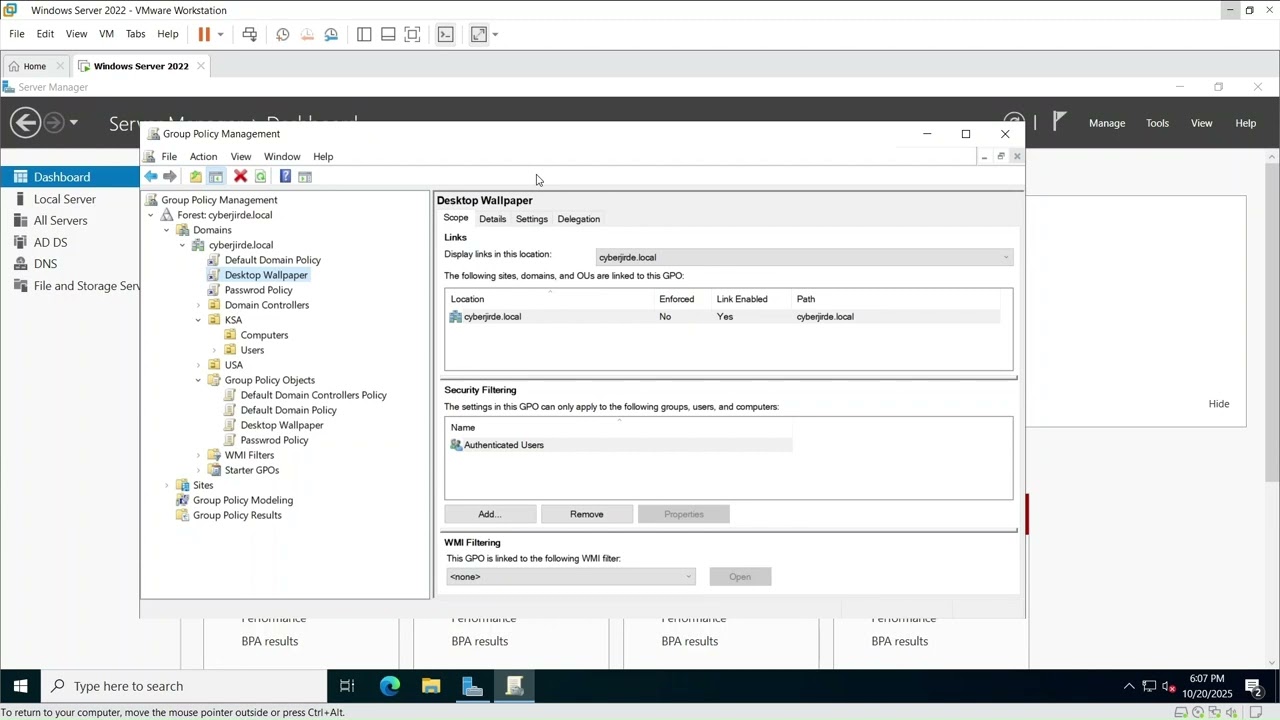Screen dimensions: 1280x720
Task: Click the VMware pause virtual machine icon
Action: [x=204, y=34]
